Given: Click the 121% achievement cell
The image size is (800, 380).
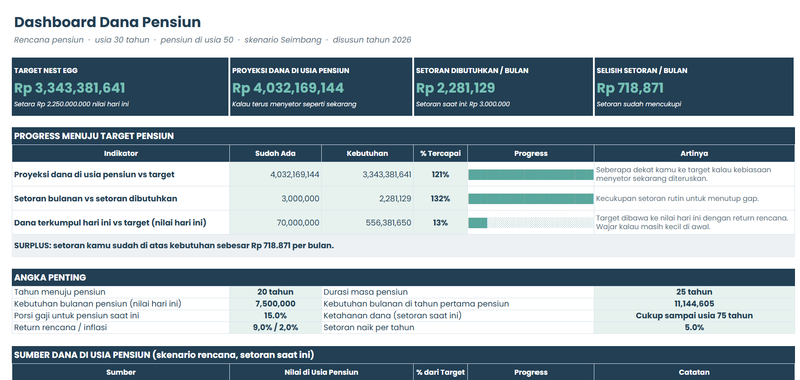Looking at the screenshot, I should coord(440,174).
